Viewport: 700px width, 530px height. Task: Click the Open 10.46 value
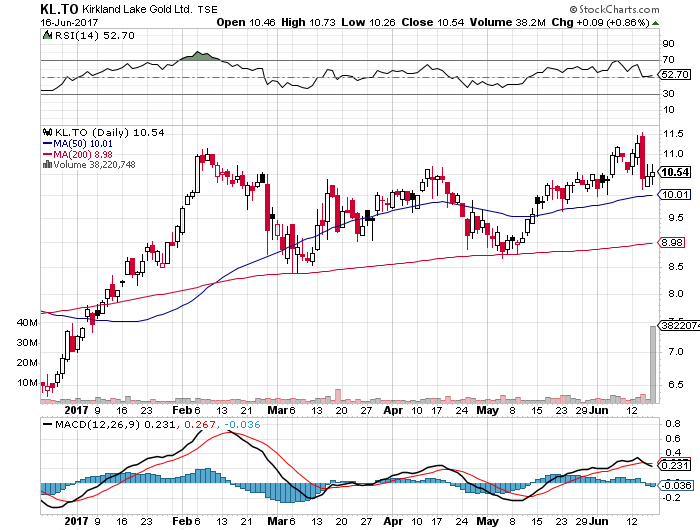point(246,22)
